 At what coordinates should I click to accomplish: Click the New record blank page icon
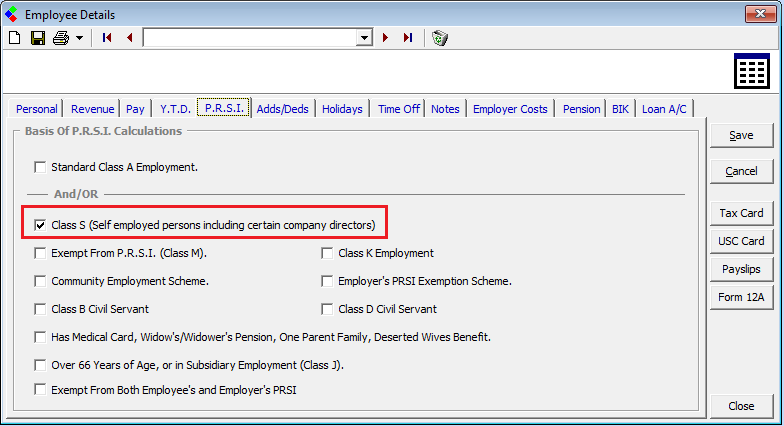14,38
